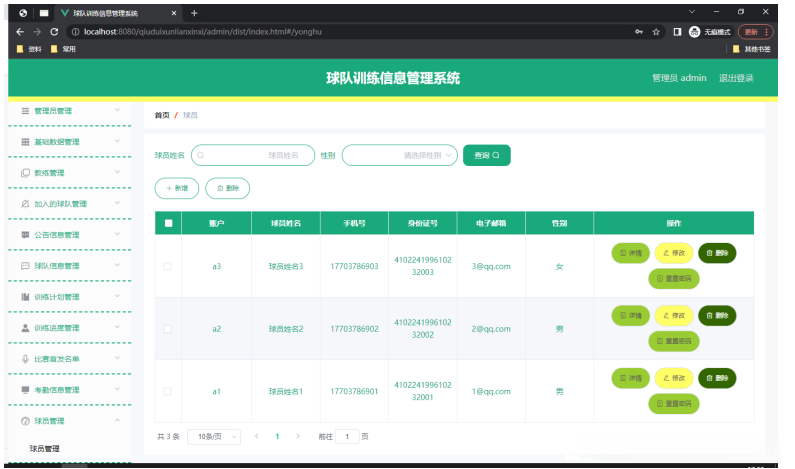
Task: Bookmark this page with the star icon
Action: pyautogui.click(x=656, y=32)
